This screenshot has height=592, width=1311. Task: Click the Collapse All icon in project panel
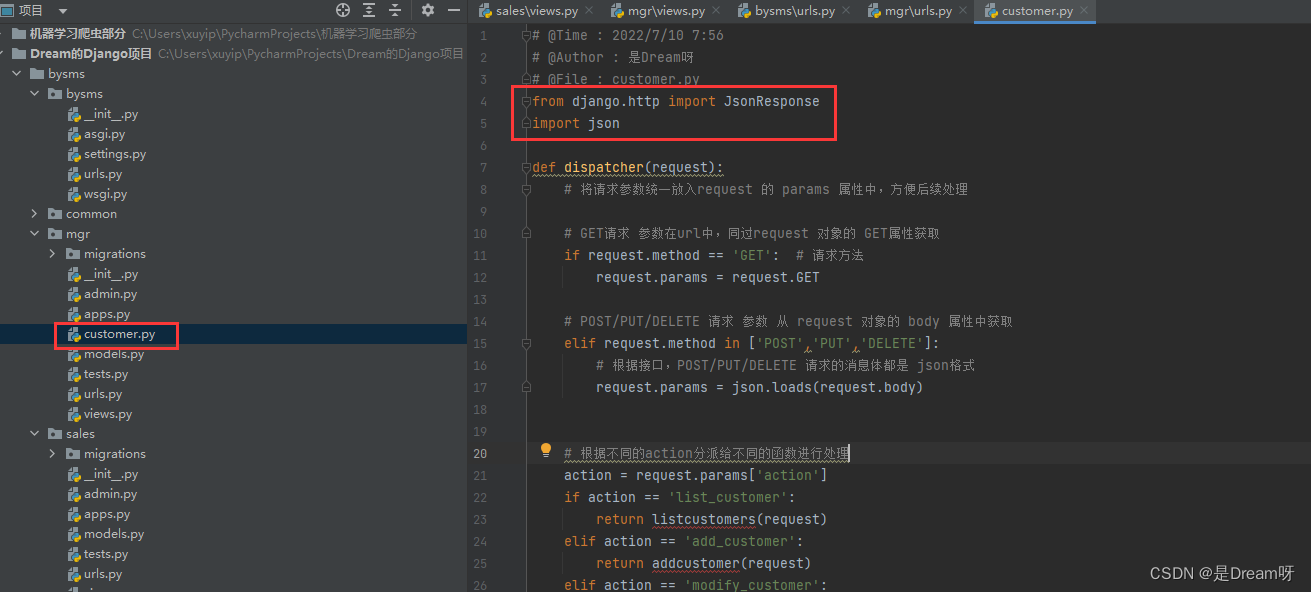395,10
